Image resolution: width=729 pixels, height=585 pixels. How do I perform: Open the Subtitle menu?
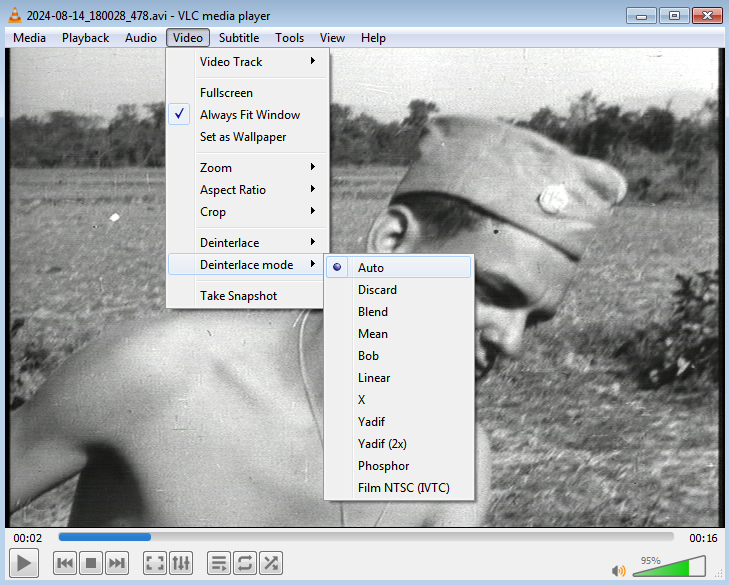point(239,38)
